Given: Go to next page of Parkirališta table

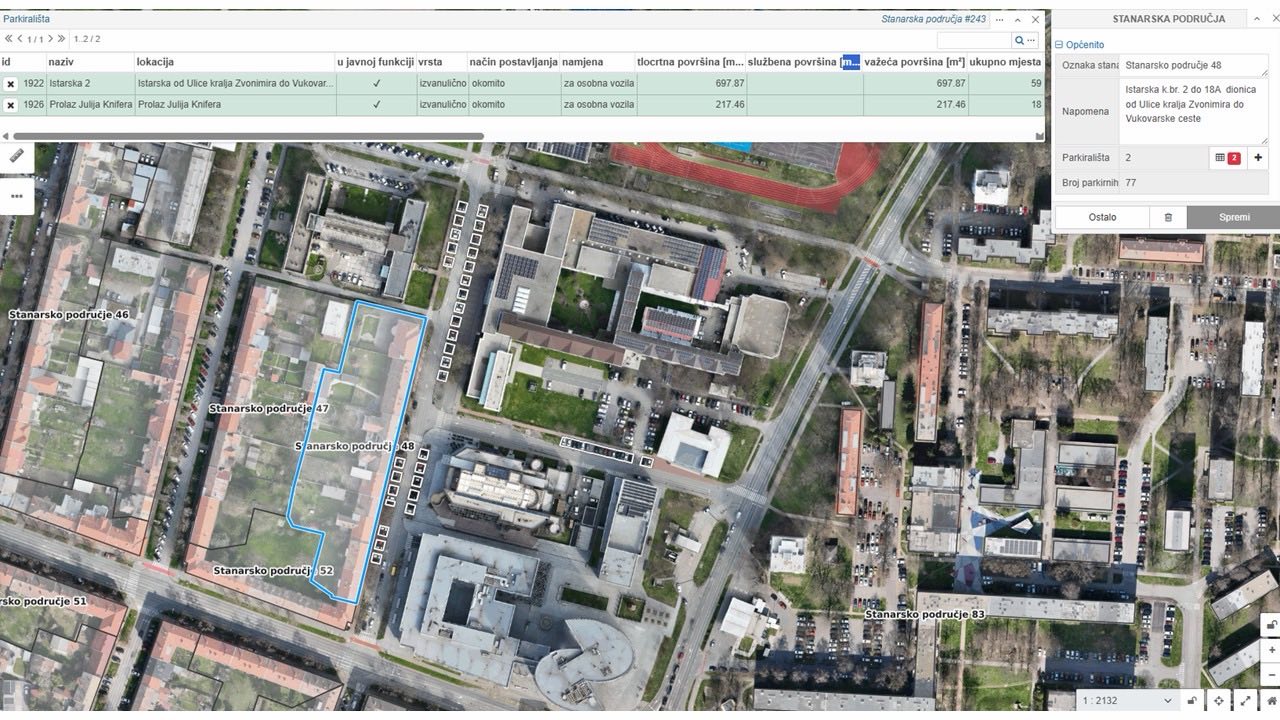Looking at the screenshot, I should 49,39.
